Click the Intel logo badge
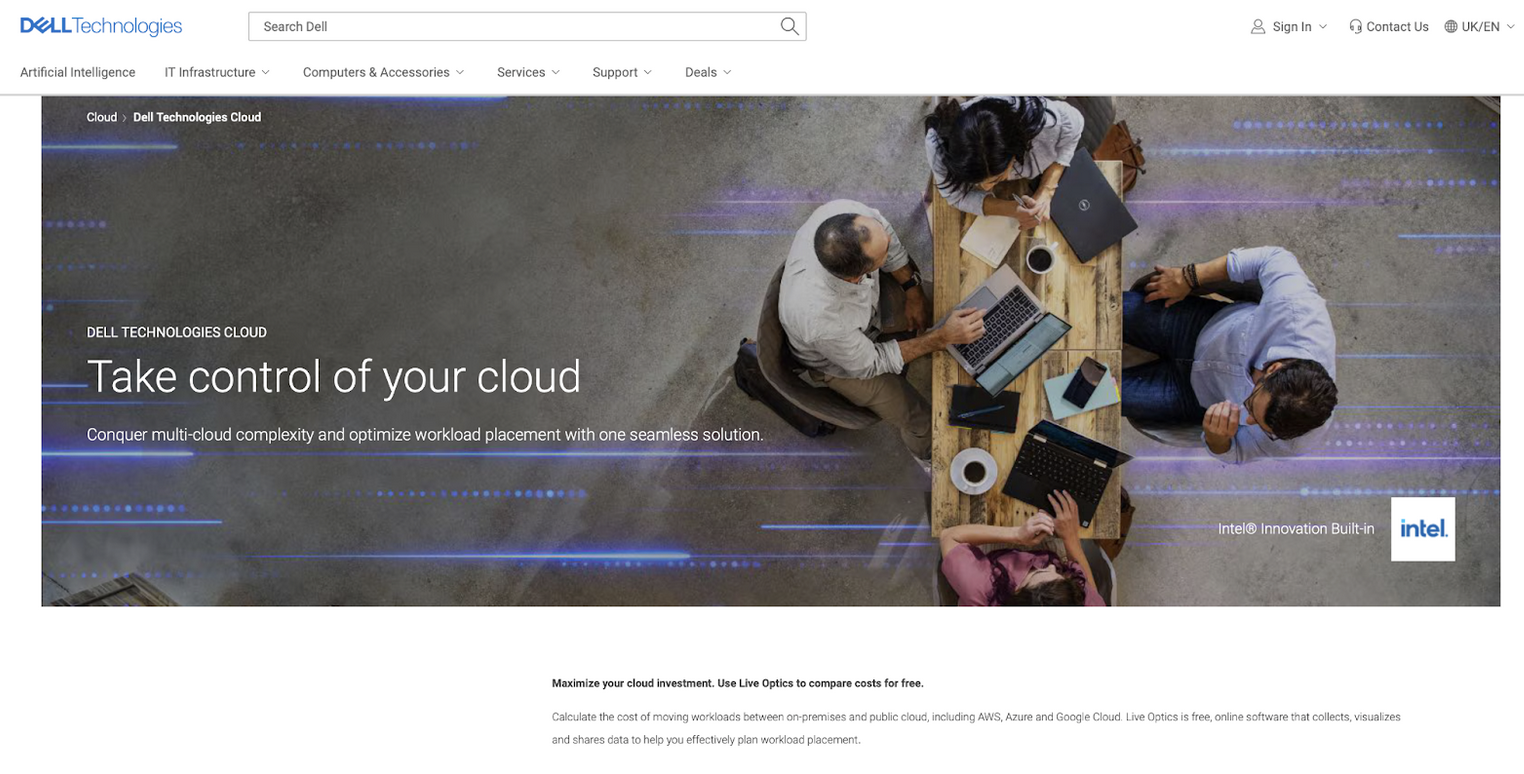This screenshot has width=1524, height=774. tap(1422, 529)
